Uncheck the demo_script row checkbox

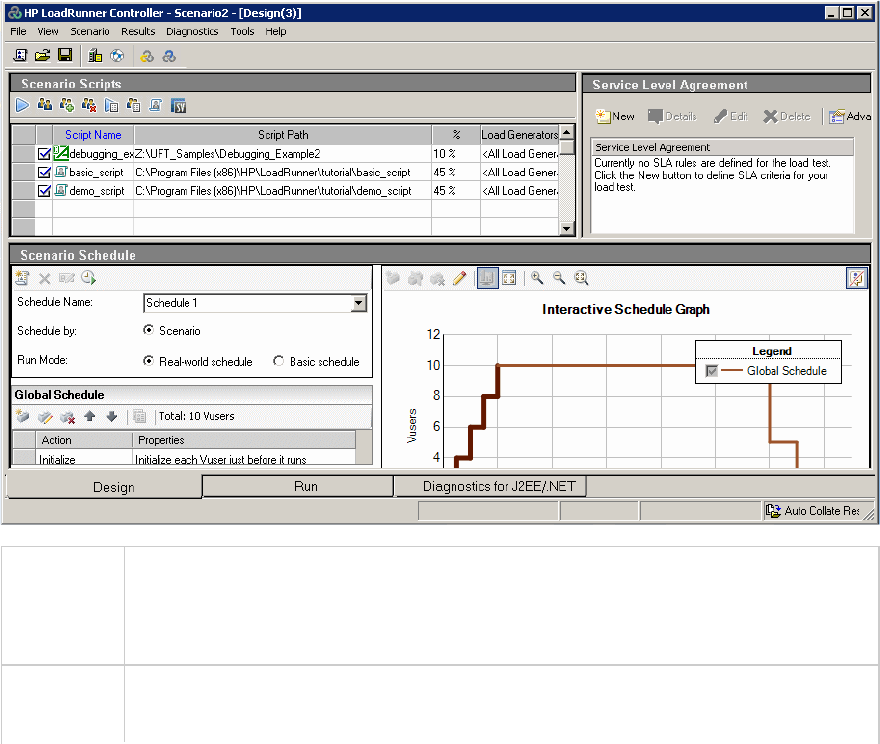tap(44, 191)
